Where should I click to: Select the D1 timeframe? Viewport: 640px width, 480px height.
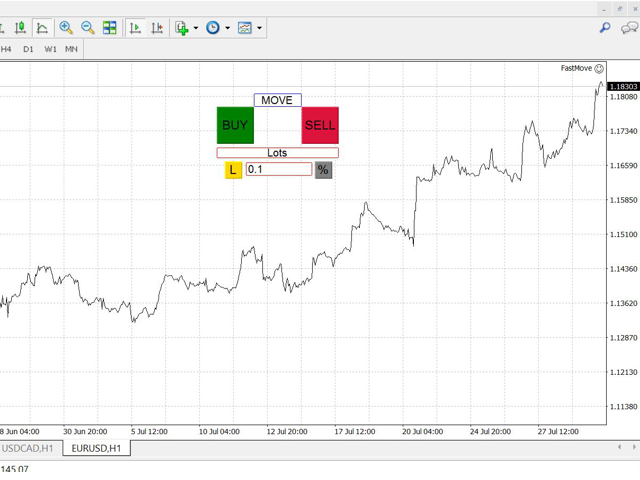click(x=28, y=48)
